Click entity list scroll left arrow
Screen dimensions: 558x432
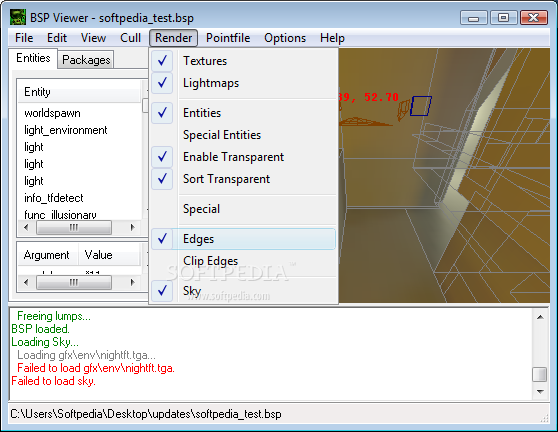[x=26, y=227]
